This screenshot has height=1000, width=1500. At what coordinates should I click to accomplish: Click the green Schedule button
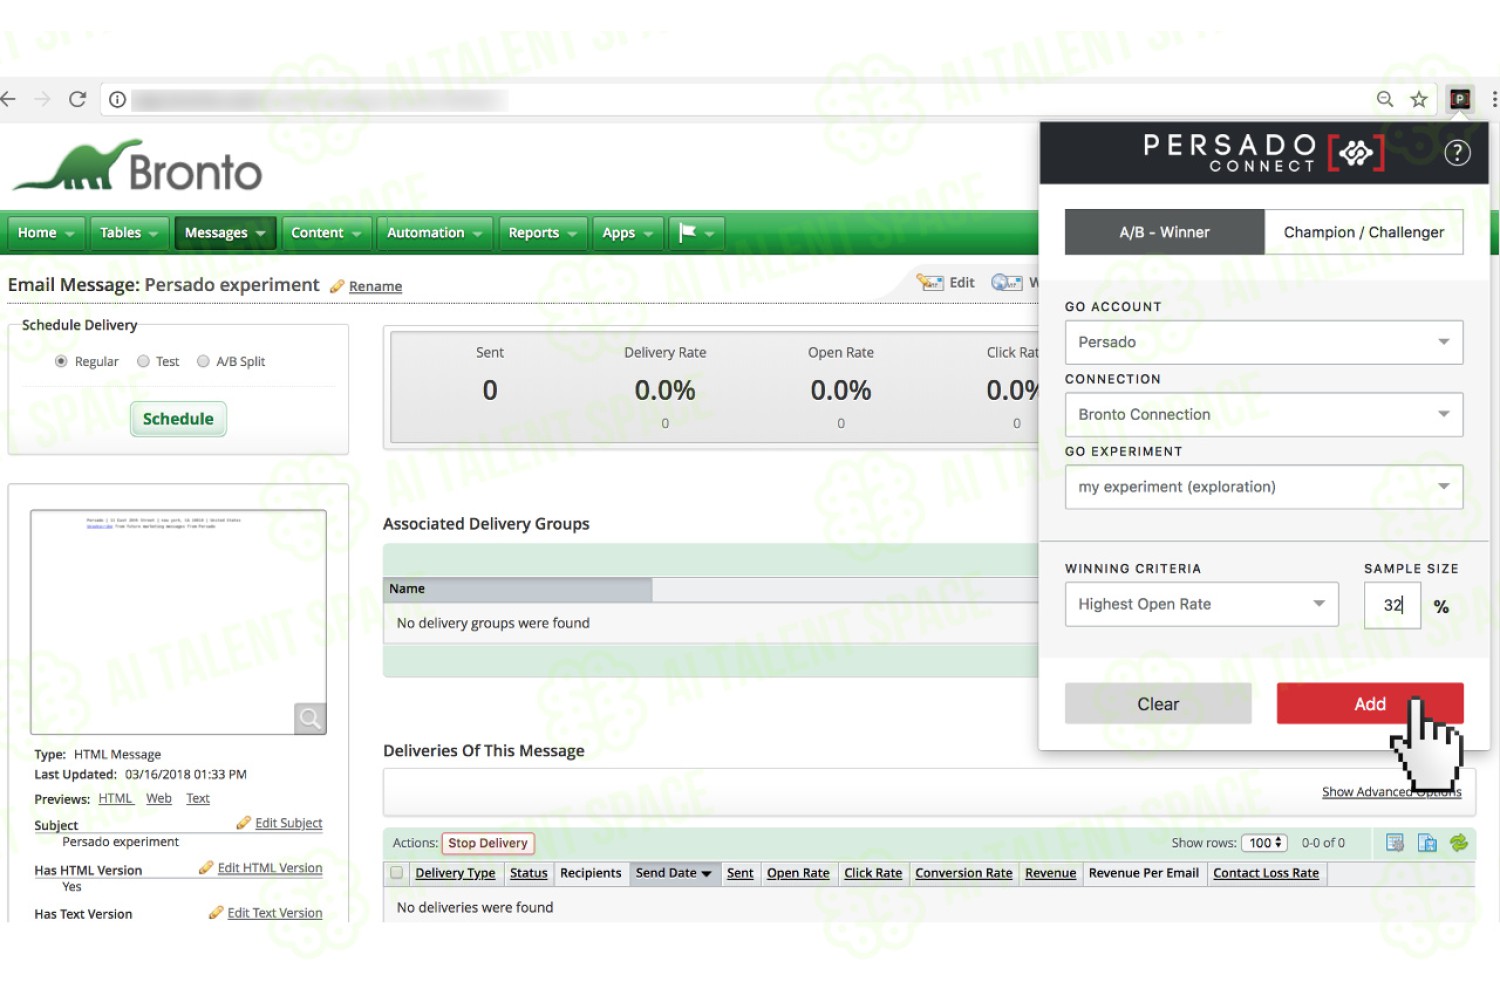click(x=178, y=419)
